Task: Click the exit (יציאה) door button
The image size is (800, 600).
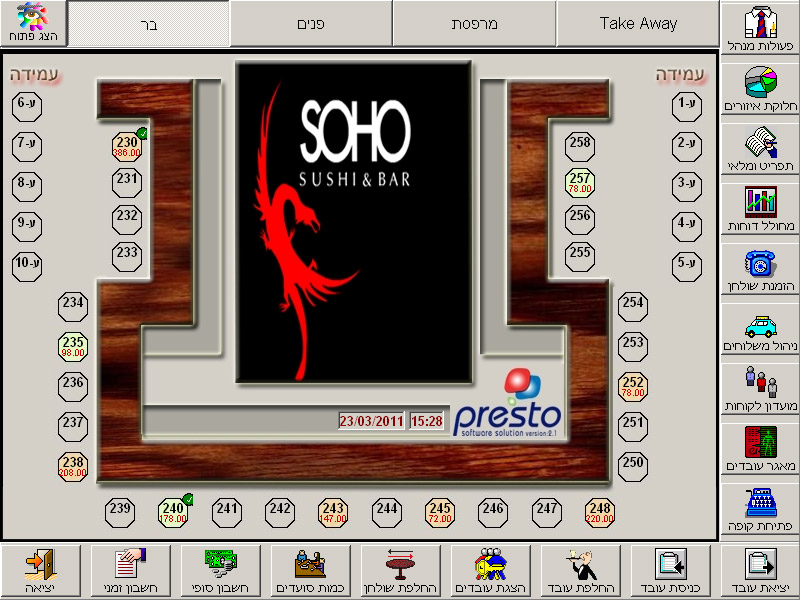Action: coord(41,571)
